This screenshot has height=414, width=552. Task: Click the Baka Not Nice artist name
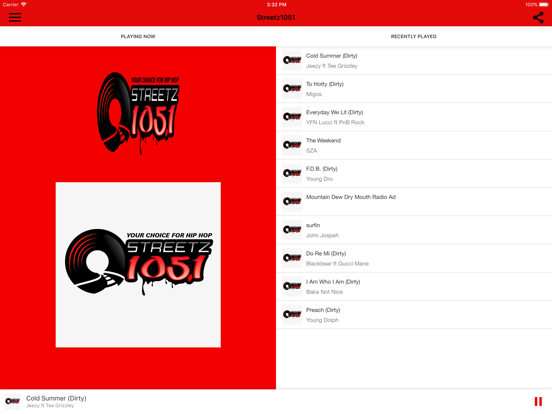[324, 292]
